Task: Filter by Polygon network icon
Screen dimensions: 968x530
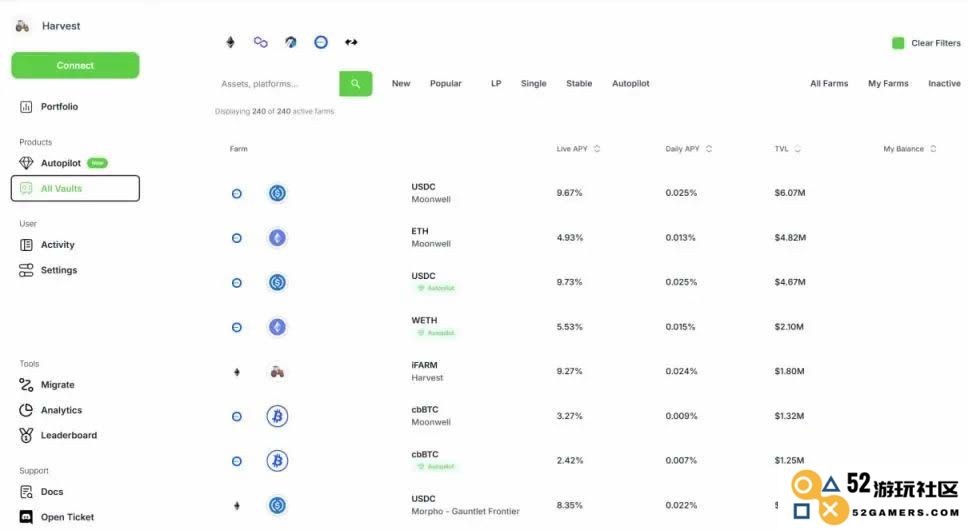Action: click(x=261, y=42)
